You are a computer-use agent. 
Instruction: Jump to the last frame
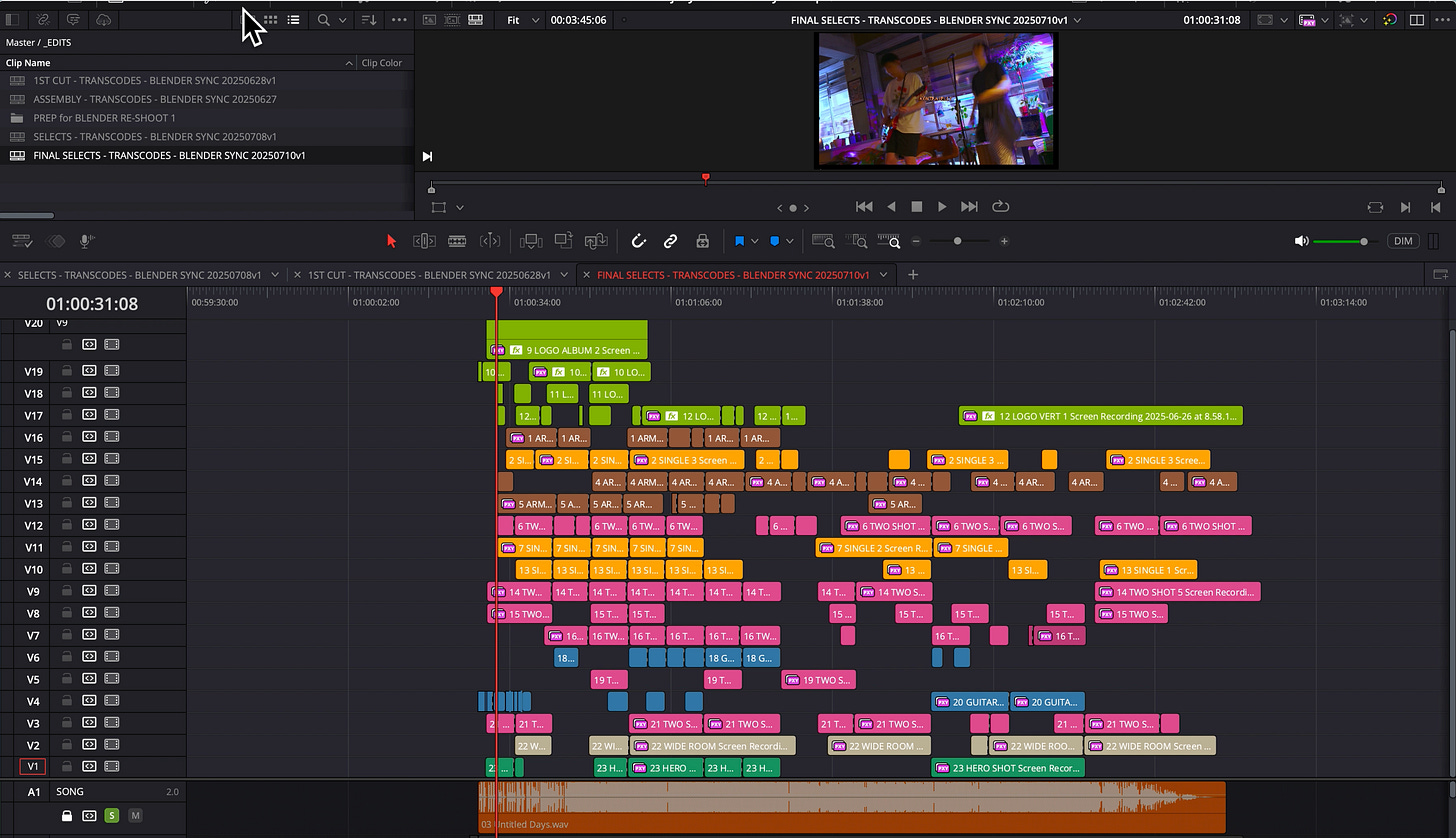(x=969, y=207)
